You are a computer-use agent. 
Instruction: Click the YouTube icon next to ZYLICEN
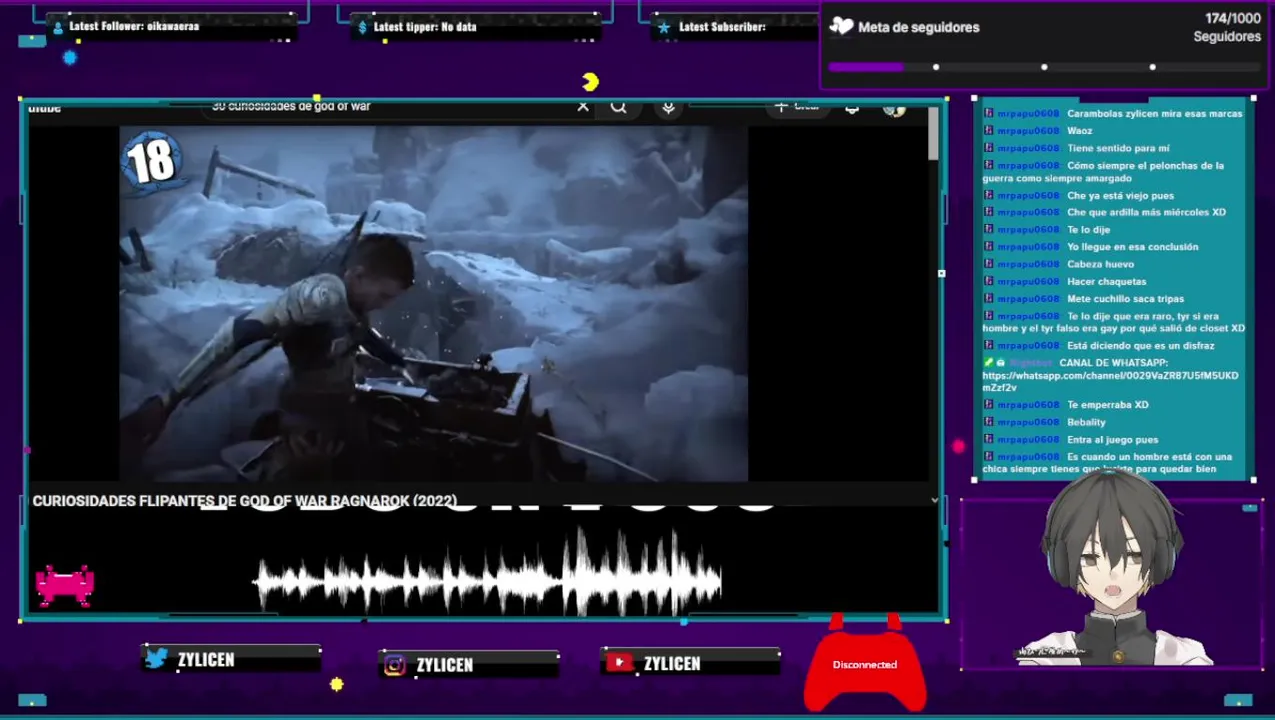pos(619,662)
